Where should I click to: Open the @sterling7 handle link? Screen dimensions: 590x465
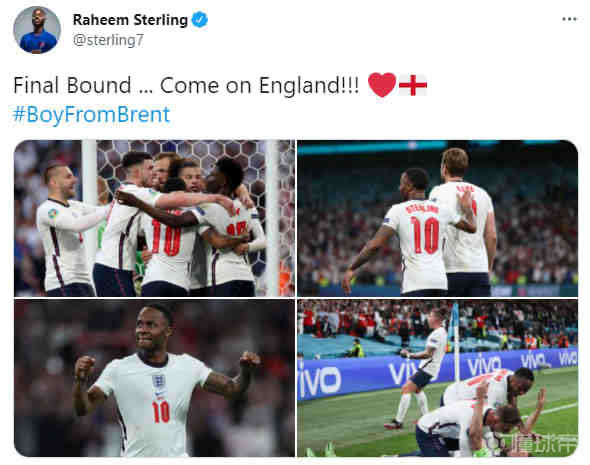pyautogui.click(x=108, y=40)
